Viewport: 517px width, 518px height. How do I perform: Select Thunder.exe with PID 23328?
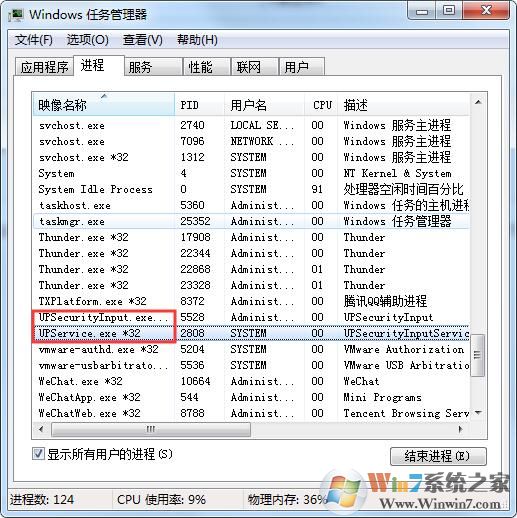coord(251,285)
